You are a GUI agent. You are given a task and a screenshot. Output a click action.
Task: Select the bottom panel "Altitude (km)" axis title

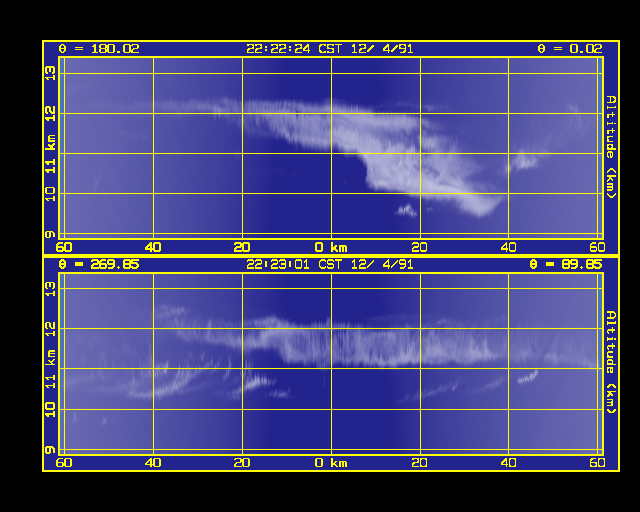click(x=611, y=362)
